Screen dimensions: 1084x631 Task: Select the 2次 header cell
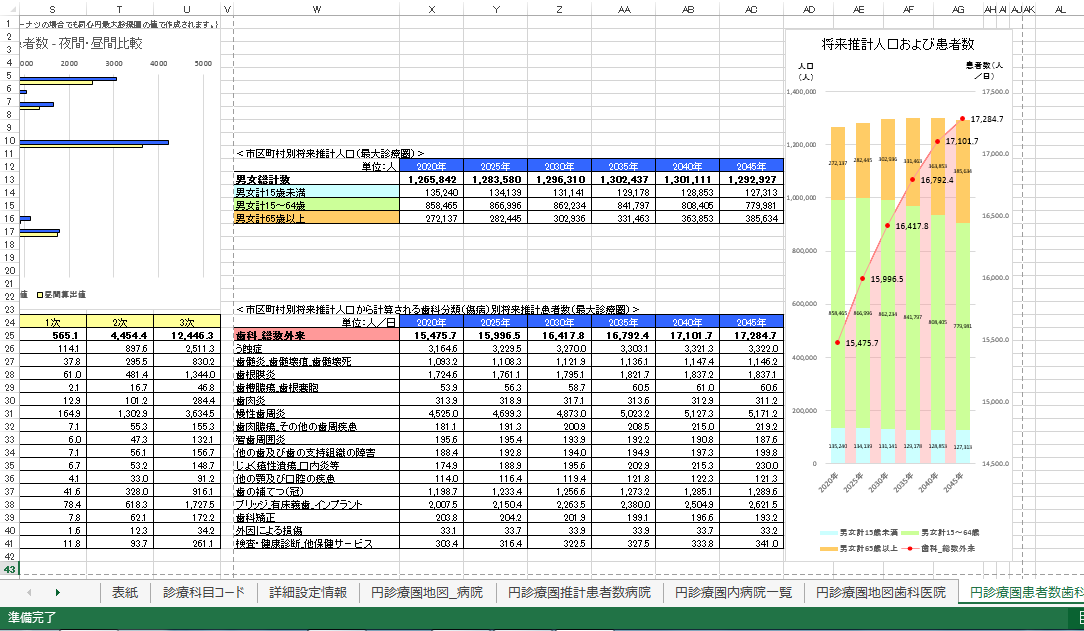tap(120, 322)
